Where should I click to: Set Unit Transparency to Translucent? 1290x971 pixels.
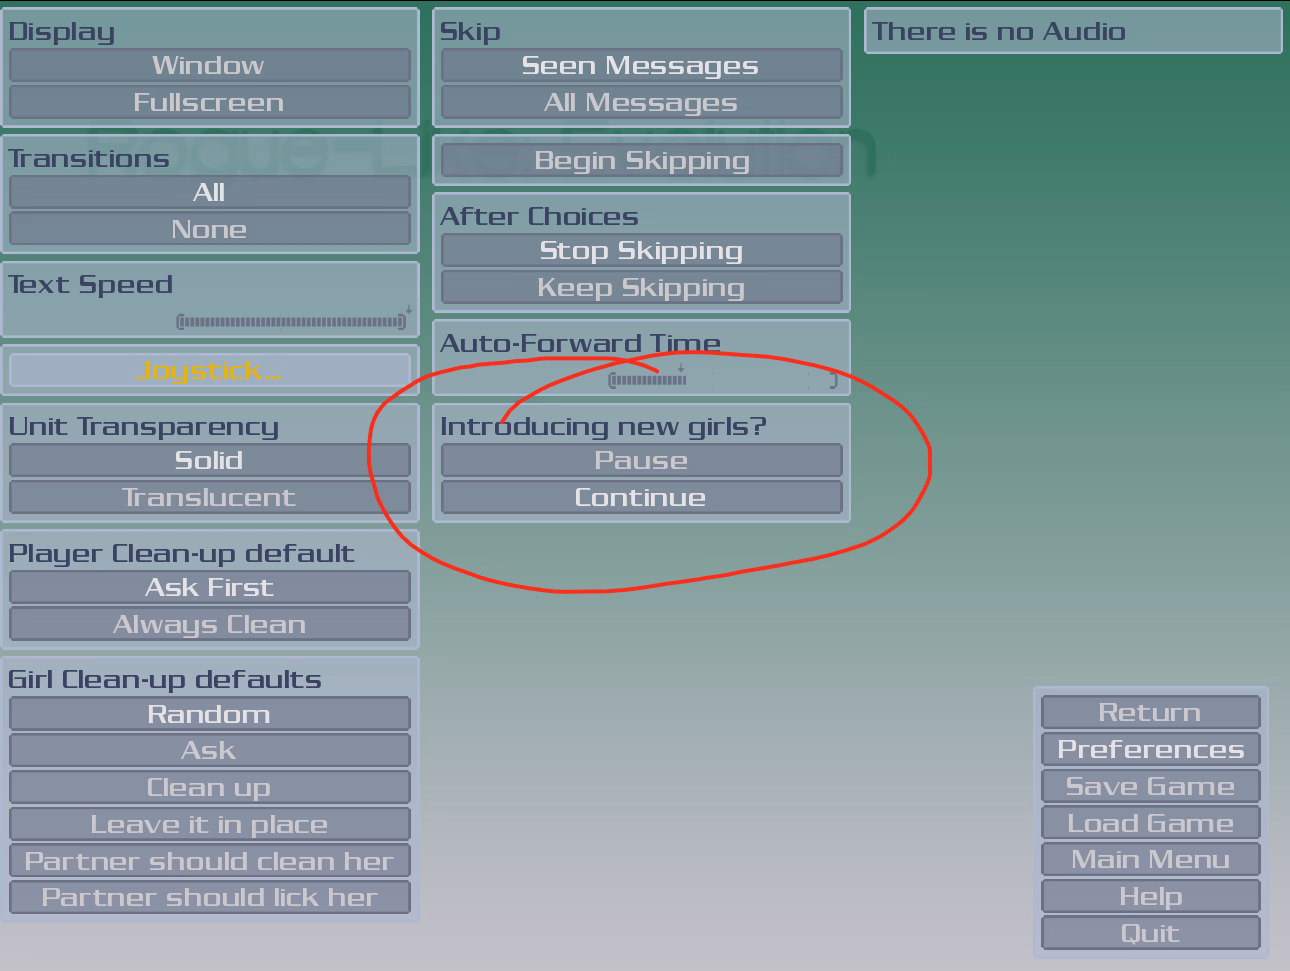(x=209, y=497)
